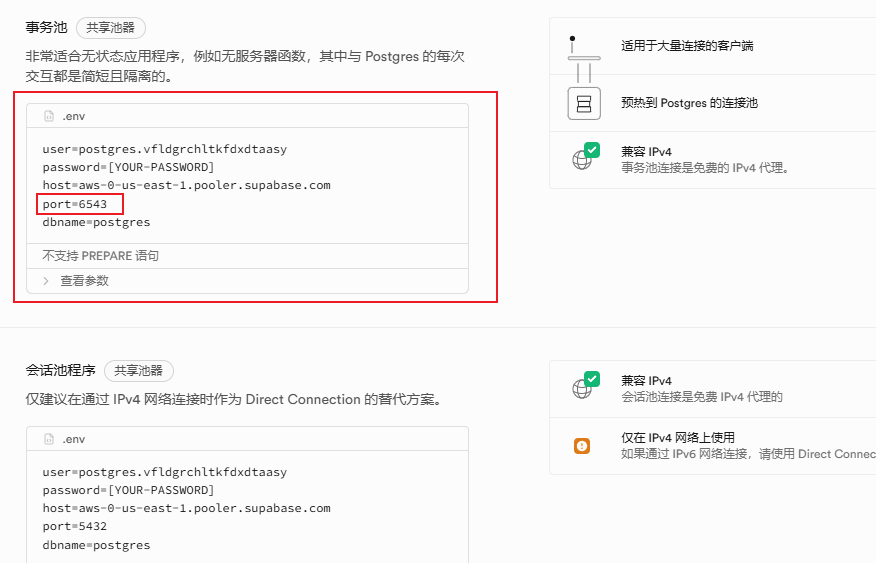Click 兼容 IPv4 title in transaction pooler card
This screenshot has width=876, height=563.
click(x=646, y=152)
